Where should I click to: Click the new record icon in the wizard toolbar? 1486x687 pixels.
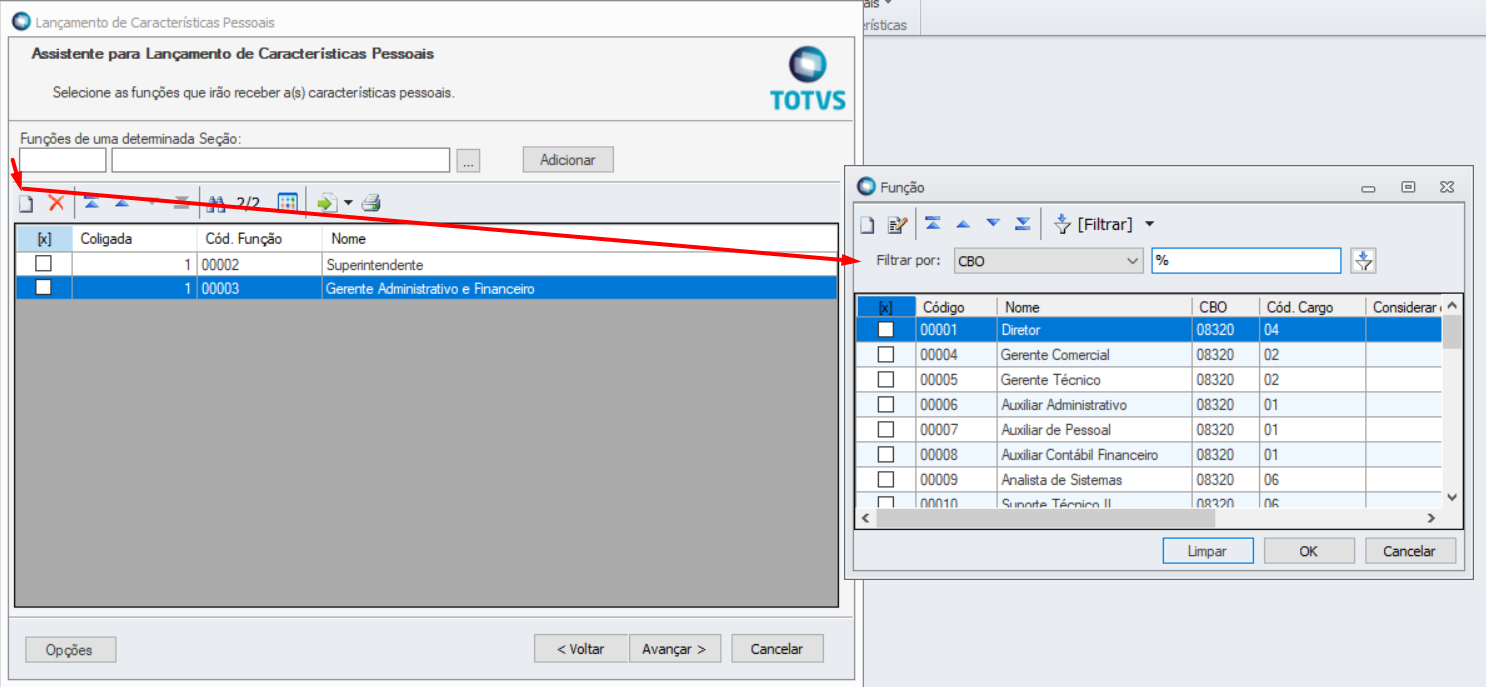(27, 204)
